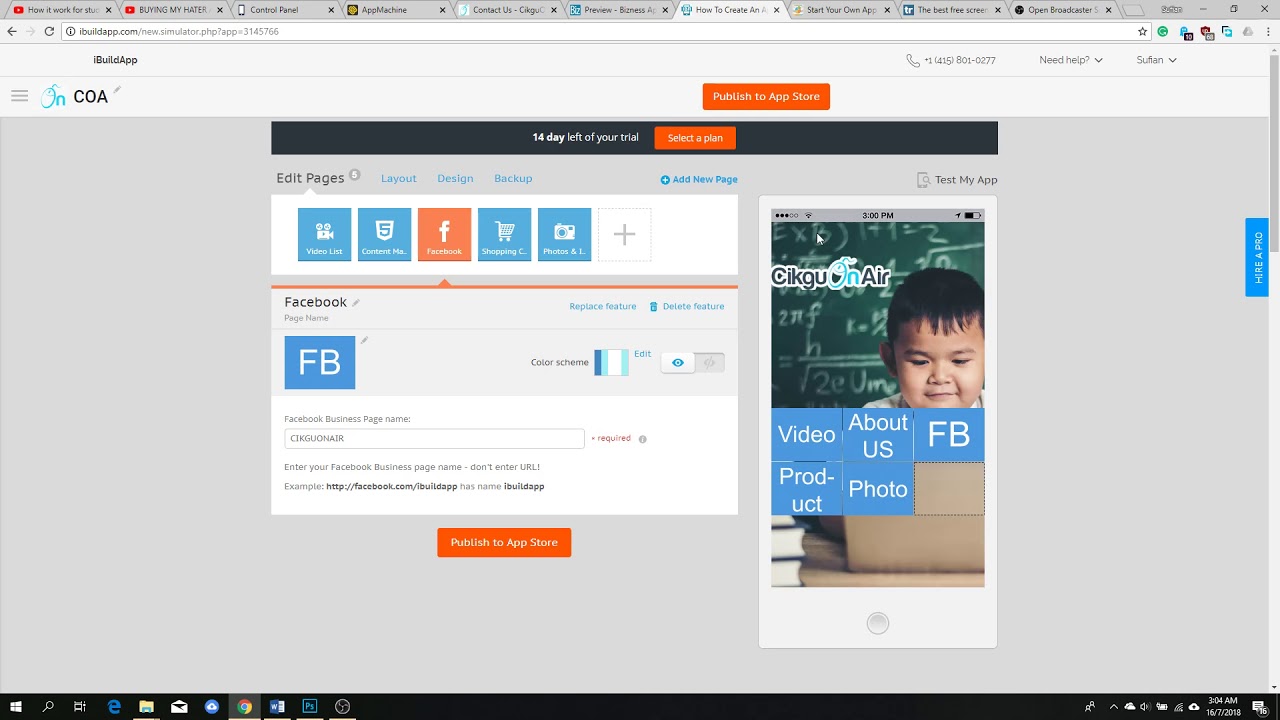Tap the Photo tile in phone preview

point(878,489)
